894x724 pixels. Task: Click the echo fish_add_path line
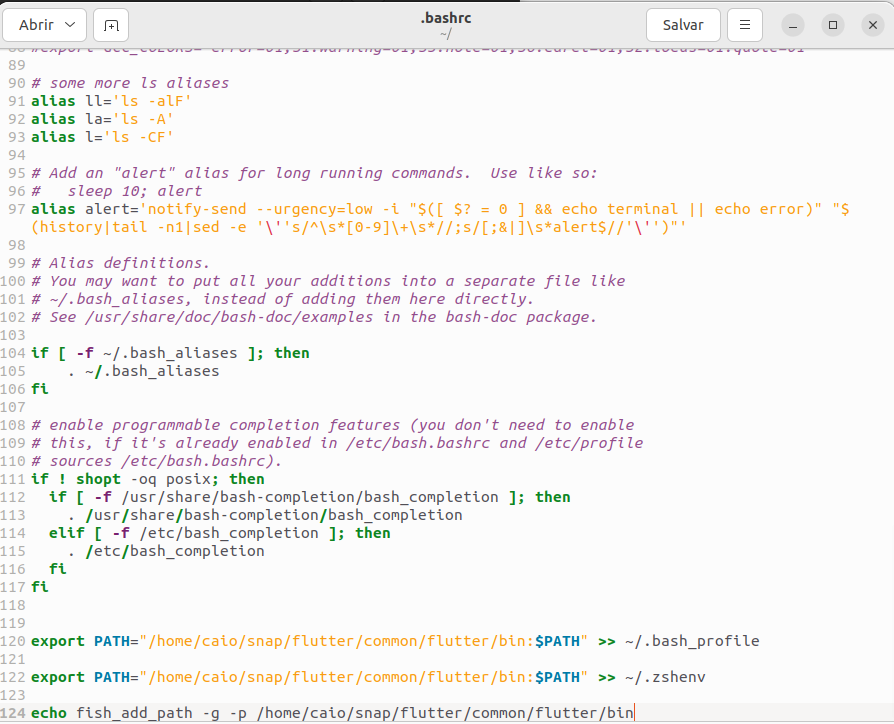pos(332,713)
